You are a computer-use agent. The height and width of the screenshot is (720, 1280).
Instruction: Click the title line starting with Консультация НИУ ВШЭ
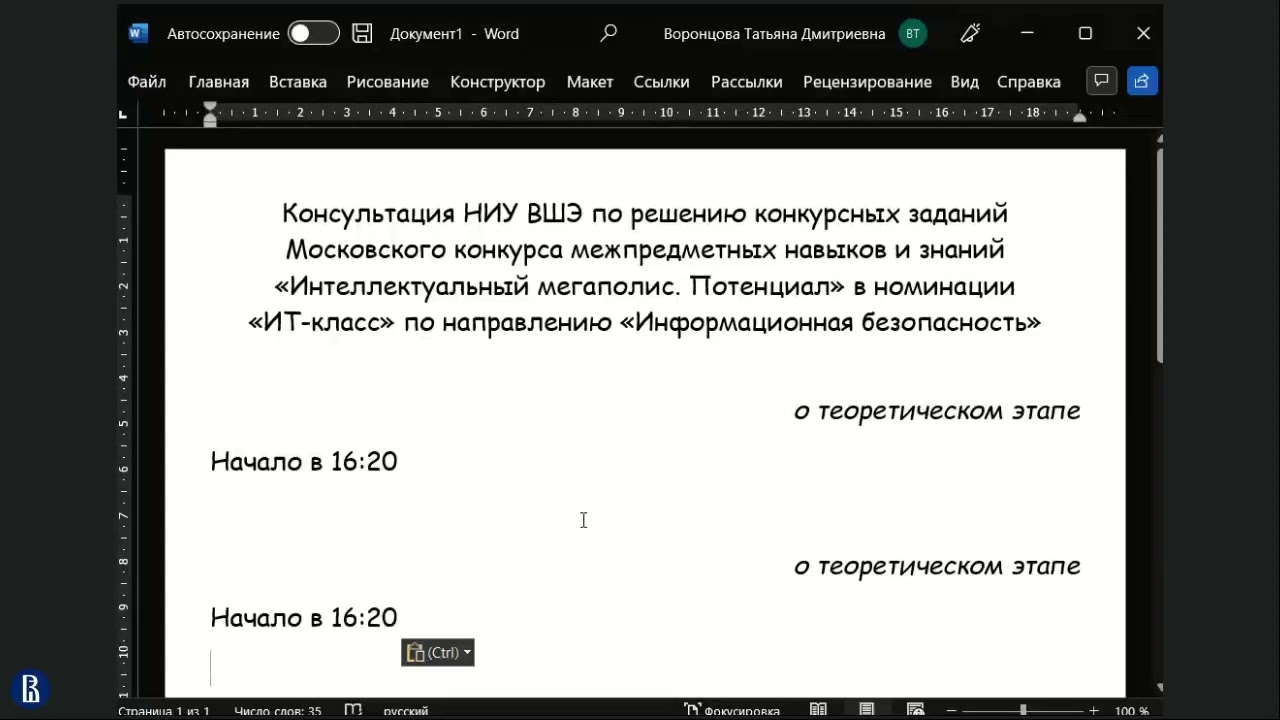[x=645, y=213]
